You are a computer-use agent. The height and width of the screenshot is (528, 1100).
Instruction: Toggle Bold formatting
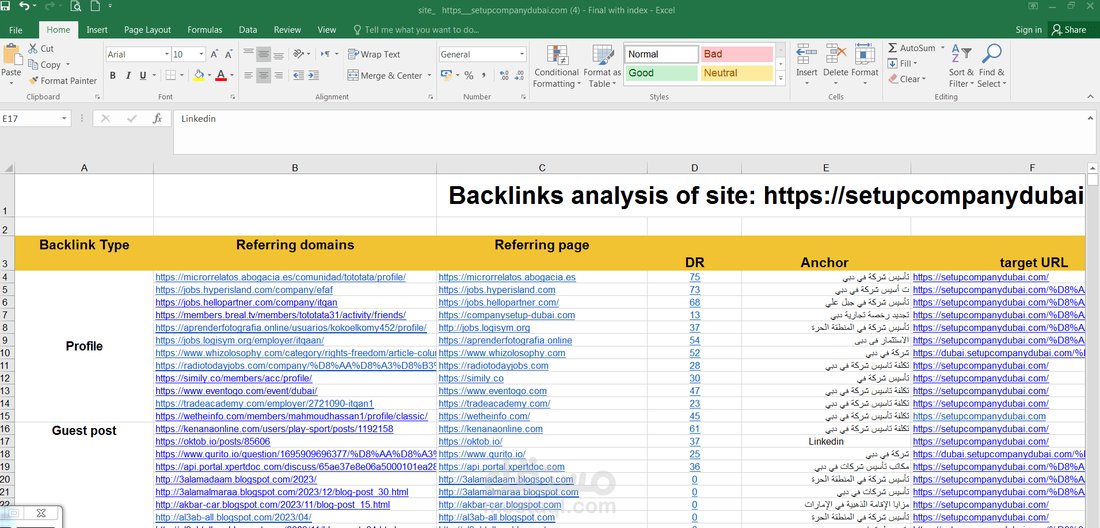(x=113, y=75)
